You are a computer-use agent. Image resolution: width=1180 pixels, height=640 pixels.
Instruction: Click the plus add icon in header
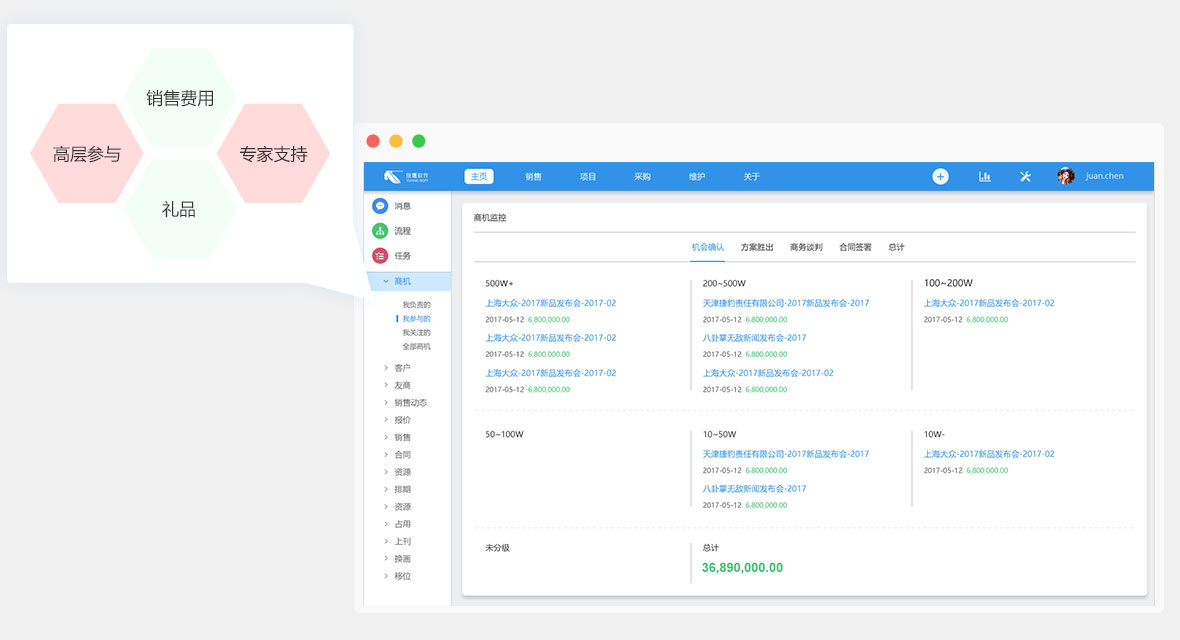coord(940,177)
